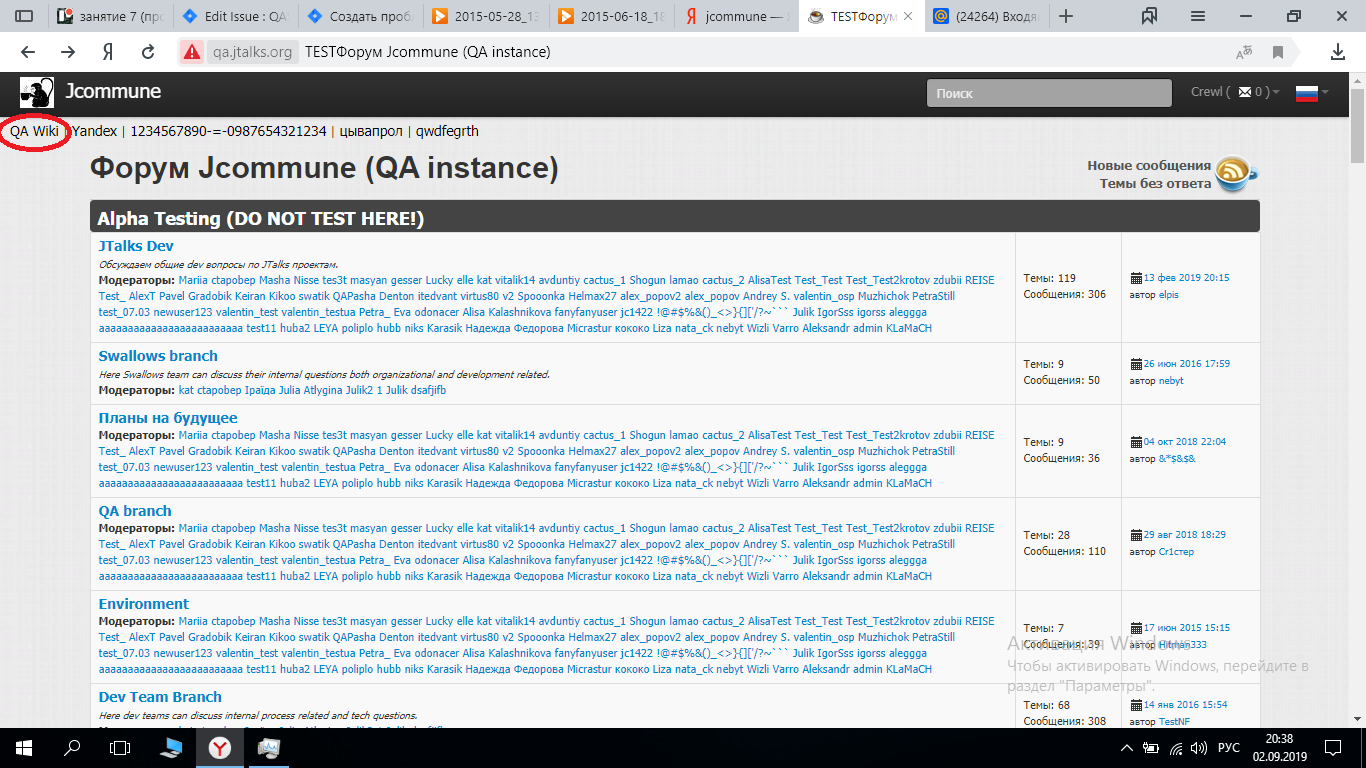Click the mail envelope icon near Crewl

coord(1245,92)
